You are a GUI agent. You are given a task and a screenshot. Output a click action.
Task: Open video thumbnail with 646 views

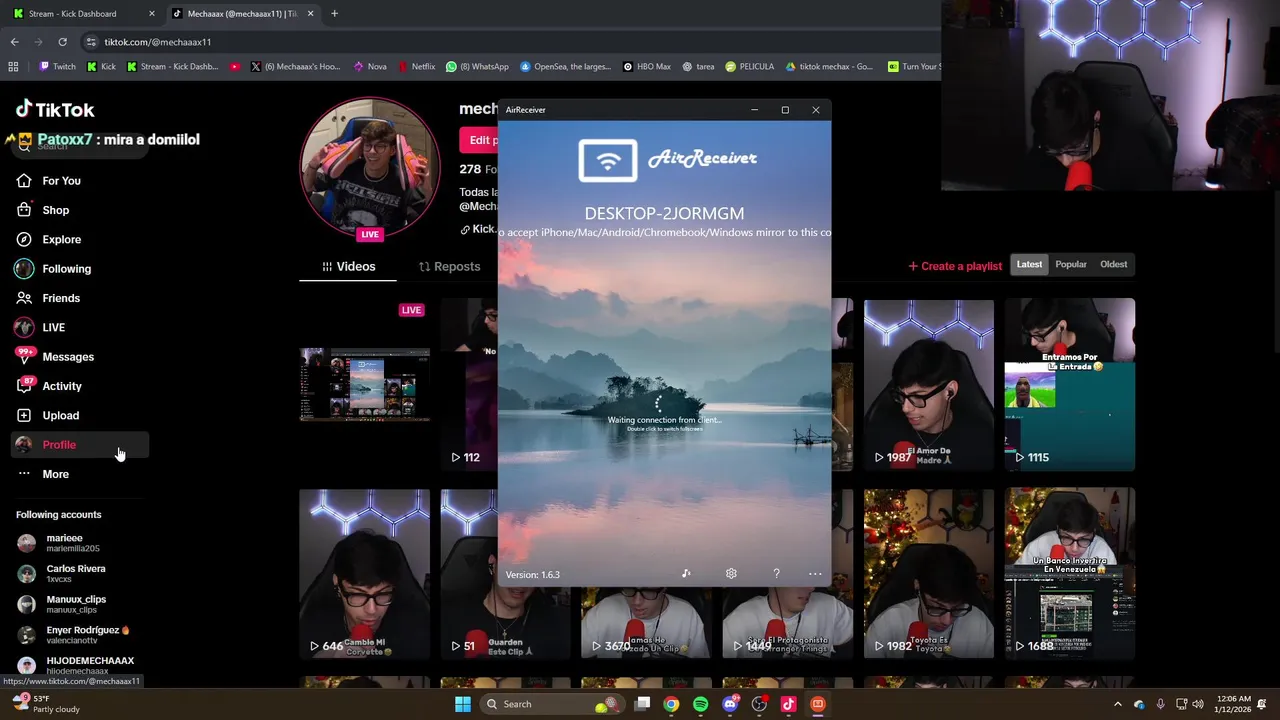[365, 574]
